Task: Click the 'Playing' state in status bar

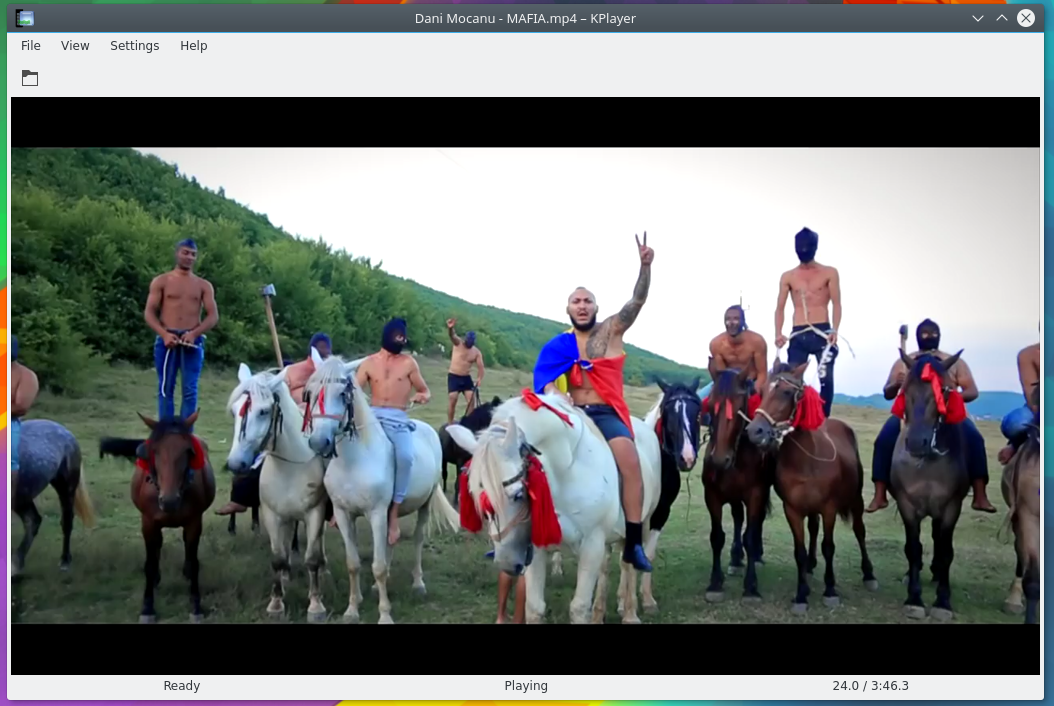Action: pyautogui.click(x=526, y=686)
